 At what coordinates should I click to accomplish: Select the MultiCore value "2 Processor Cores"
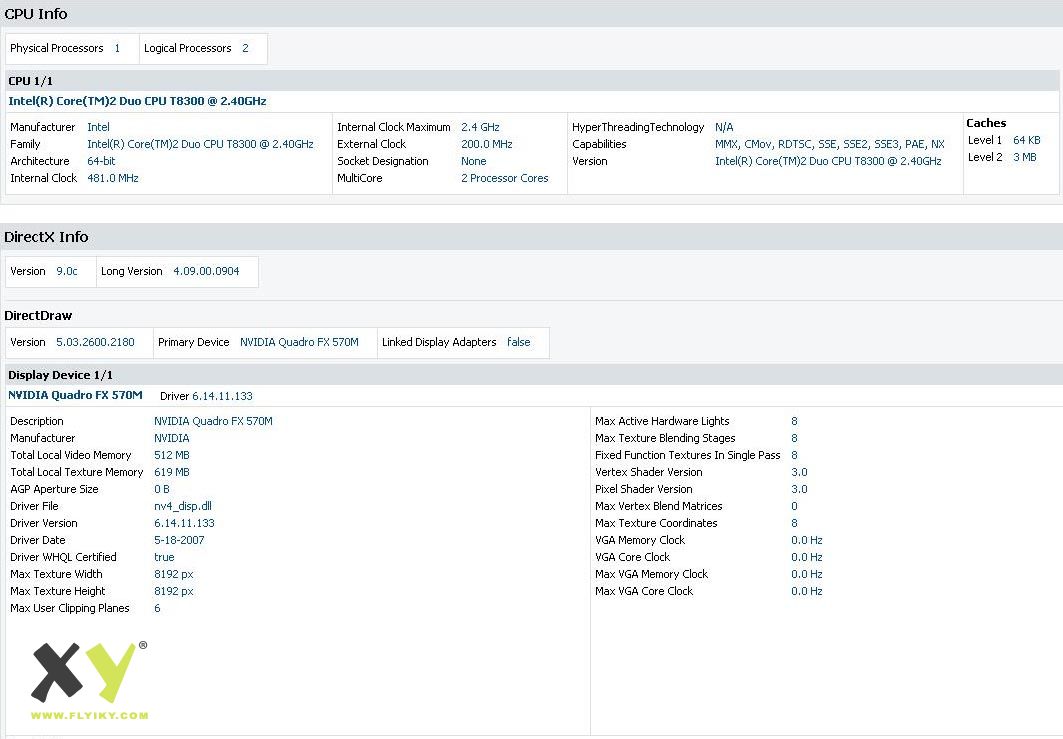[504, 178]
